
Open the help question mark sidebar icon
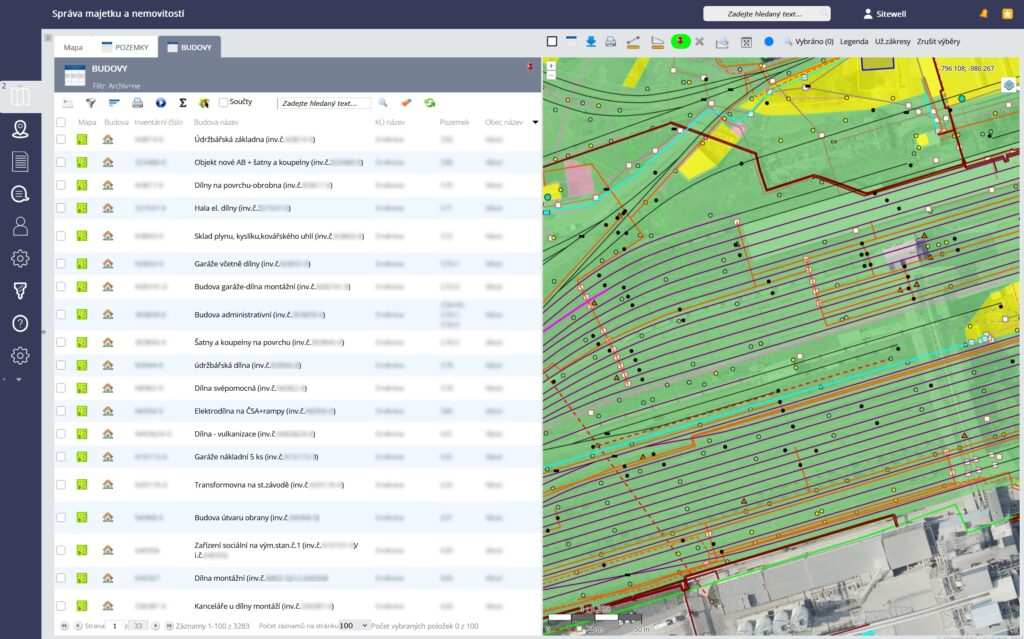coord(20,323)
